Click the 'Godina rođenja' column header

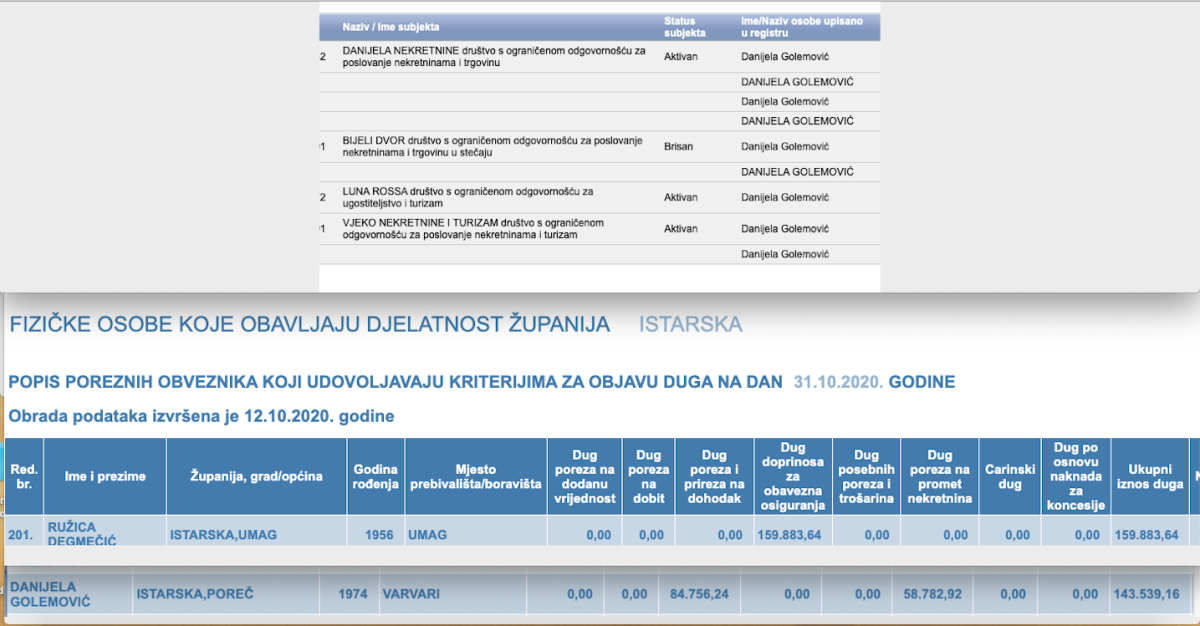click(376, 476)
